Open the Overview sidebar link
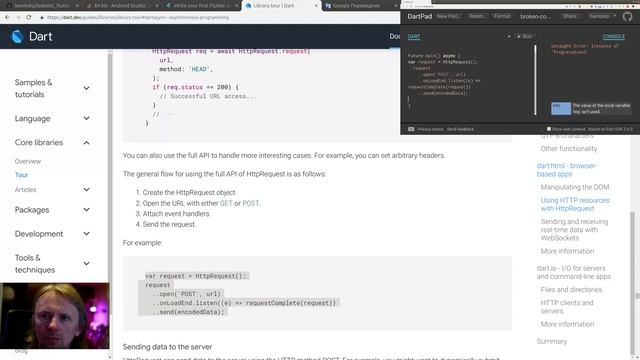This screenshot has width=640, height=360. coord(28,161)
